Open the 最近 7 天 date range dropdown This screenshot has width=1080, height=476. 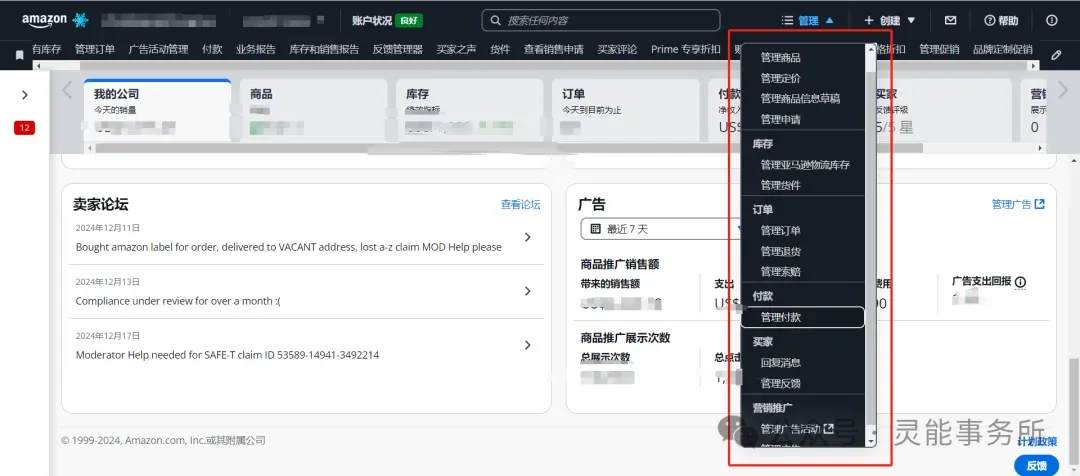(661, 229)
